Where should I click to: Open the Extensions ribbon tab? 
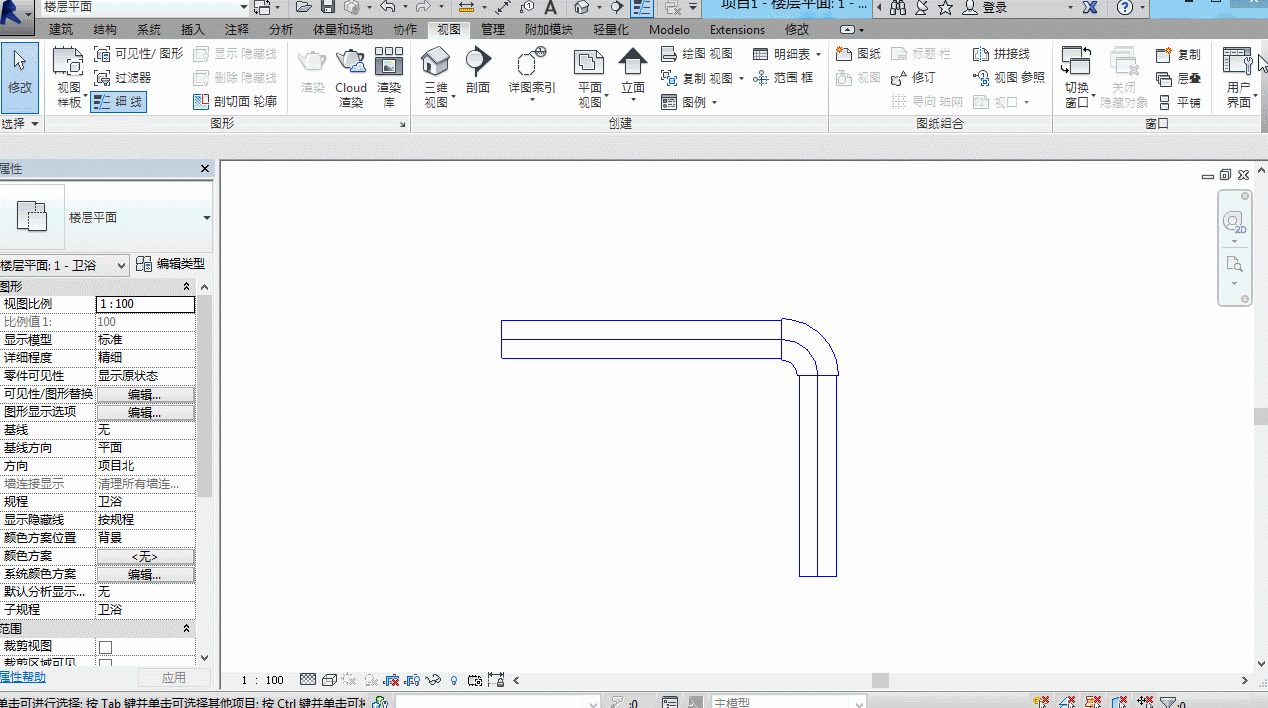pyautogui.click(x=737, y=30)
